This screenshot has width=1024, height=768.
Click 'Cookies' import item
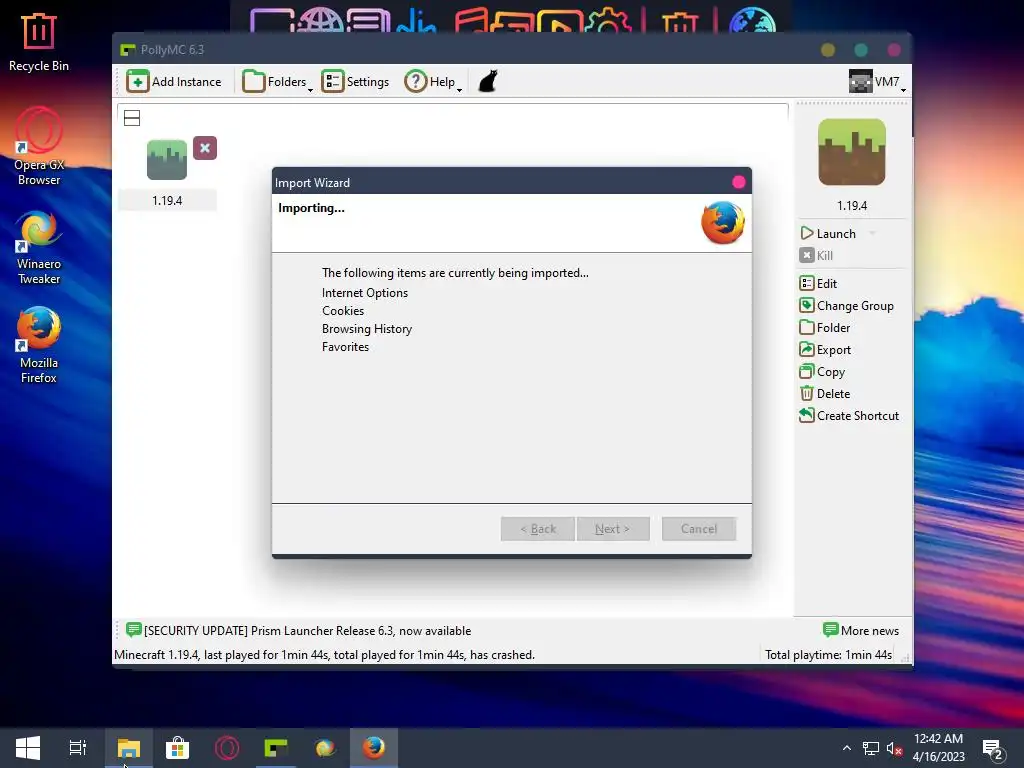[x=343, y=311]
